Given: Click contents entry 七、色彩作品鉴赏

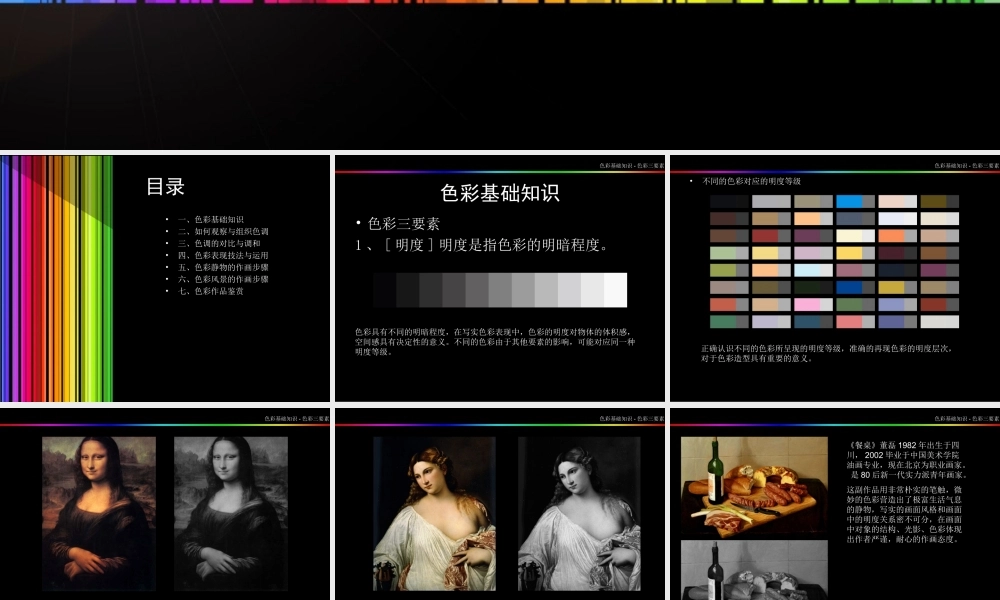Looking at the screenshot, I should pos(210,291).
